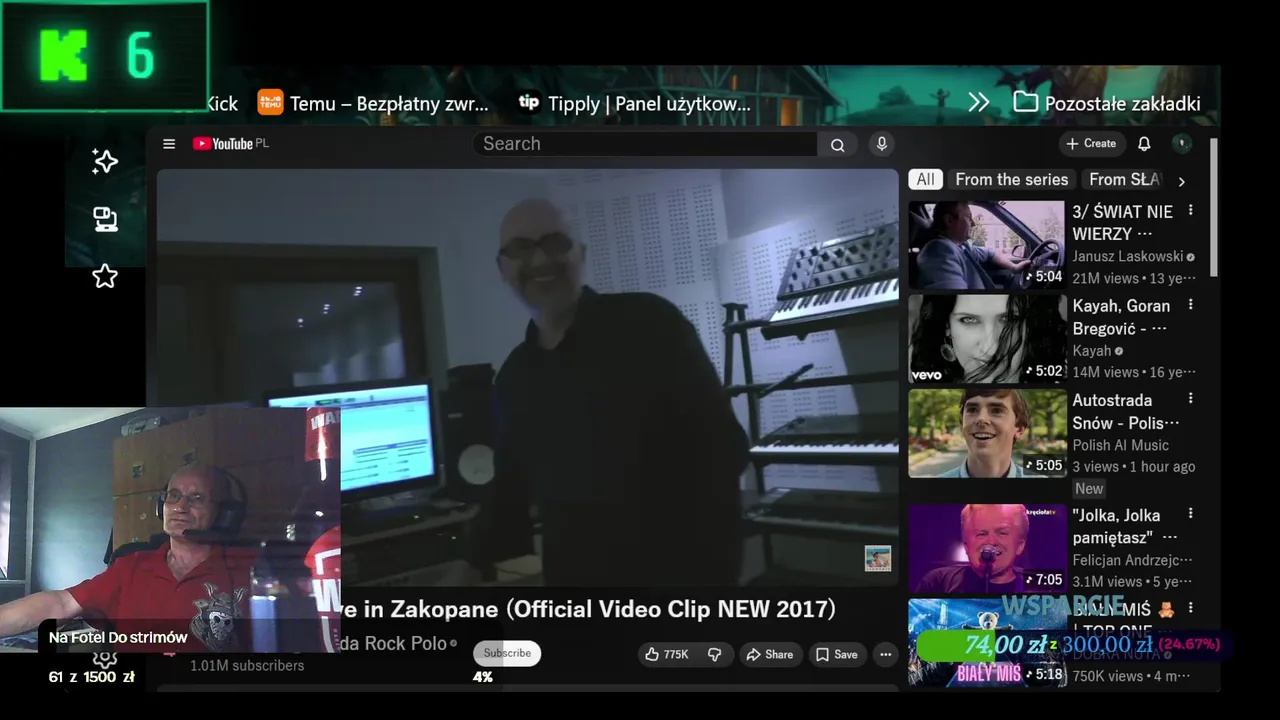Click the page vertical scrollbar
The height and width of the screenshot is (720, 1280).
pyautogui.click(x=1214, y=207)
